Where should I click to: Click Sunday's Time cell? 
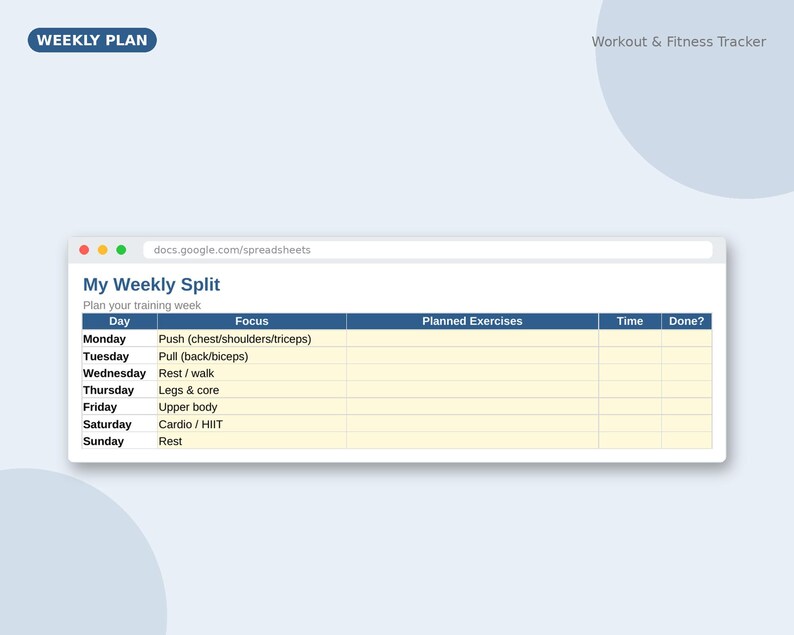[630, 441]
